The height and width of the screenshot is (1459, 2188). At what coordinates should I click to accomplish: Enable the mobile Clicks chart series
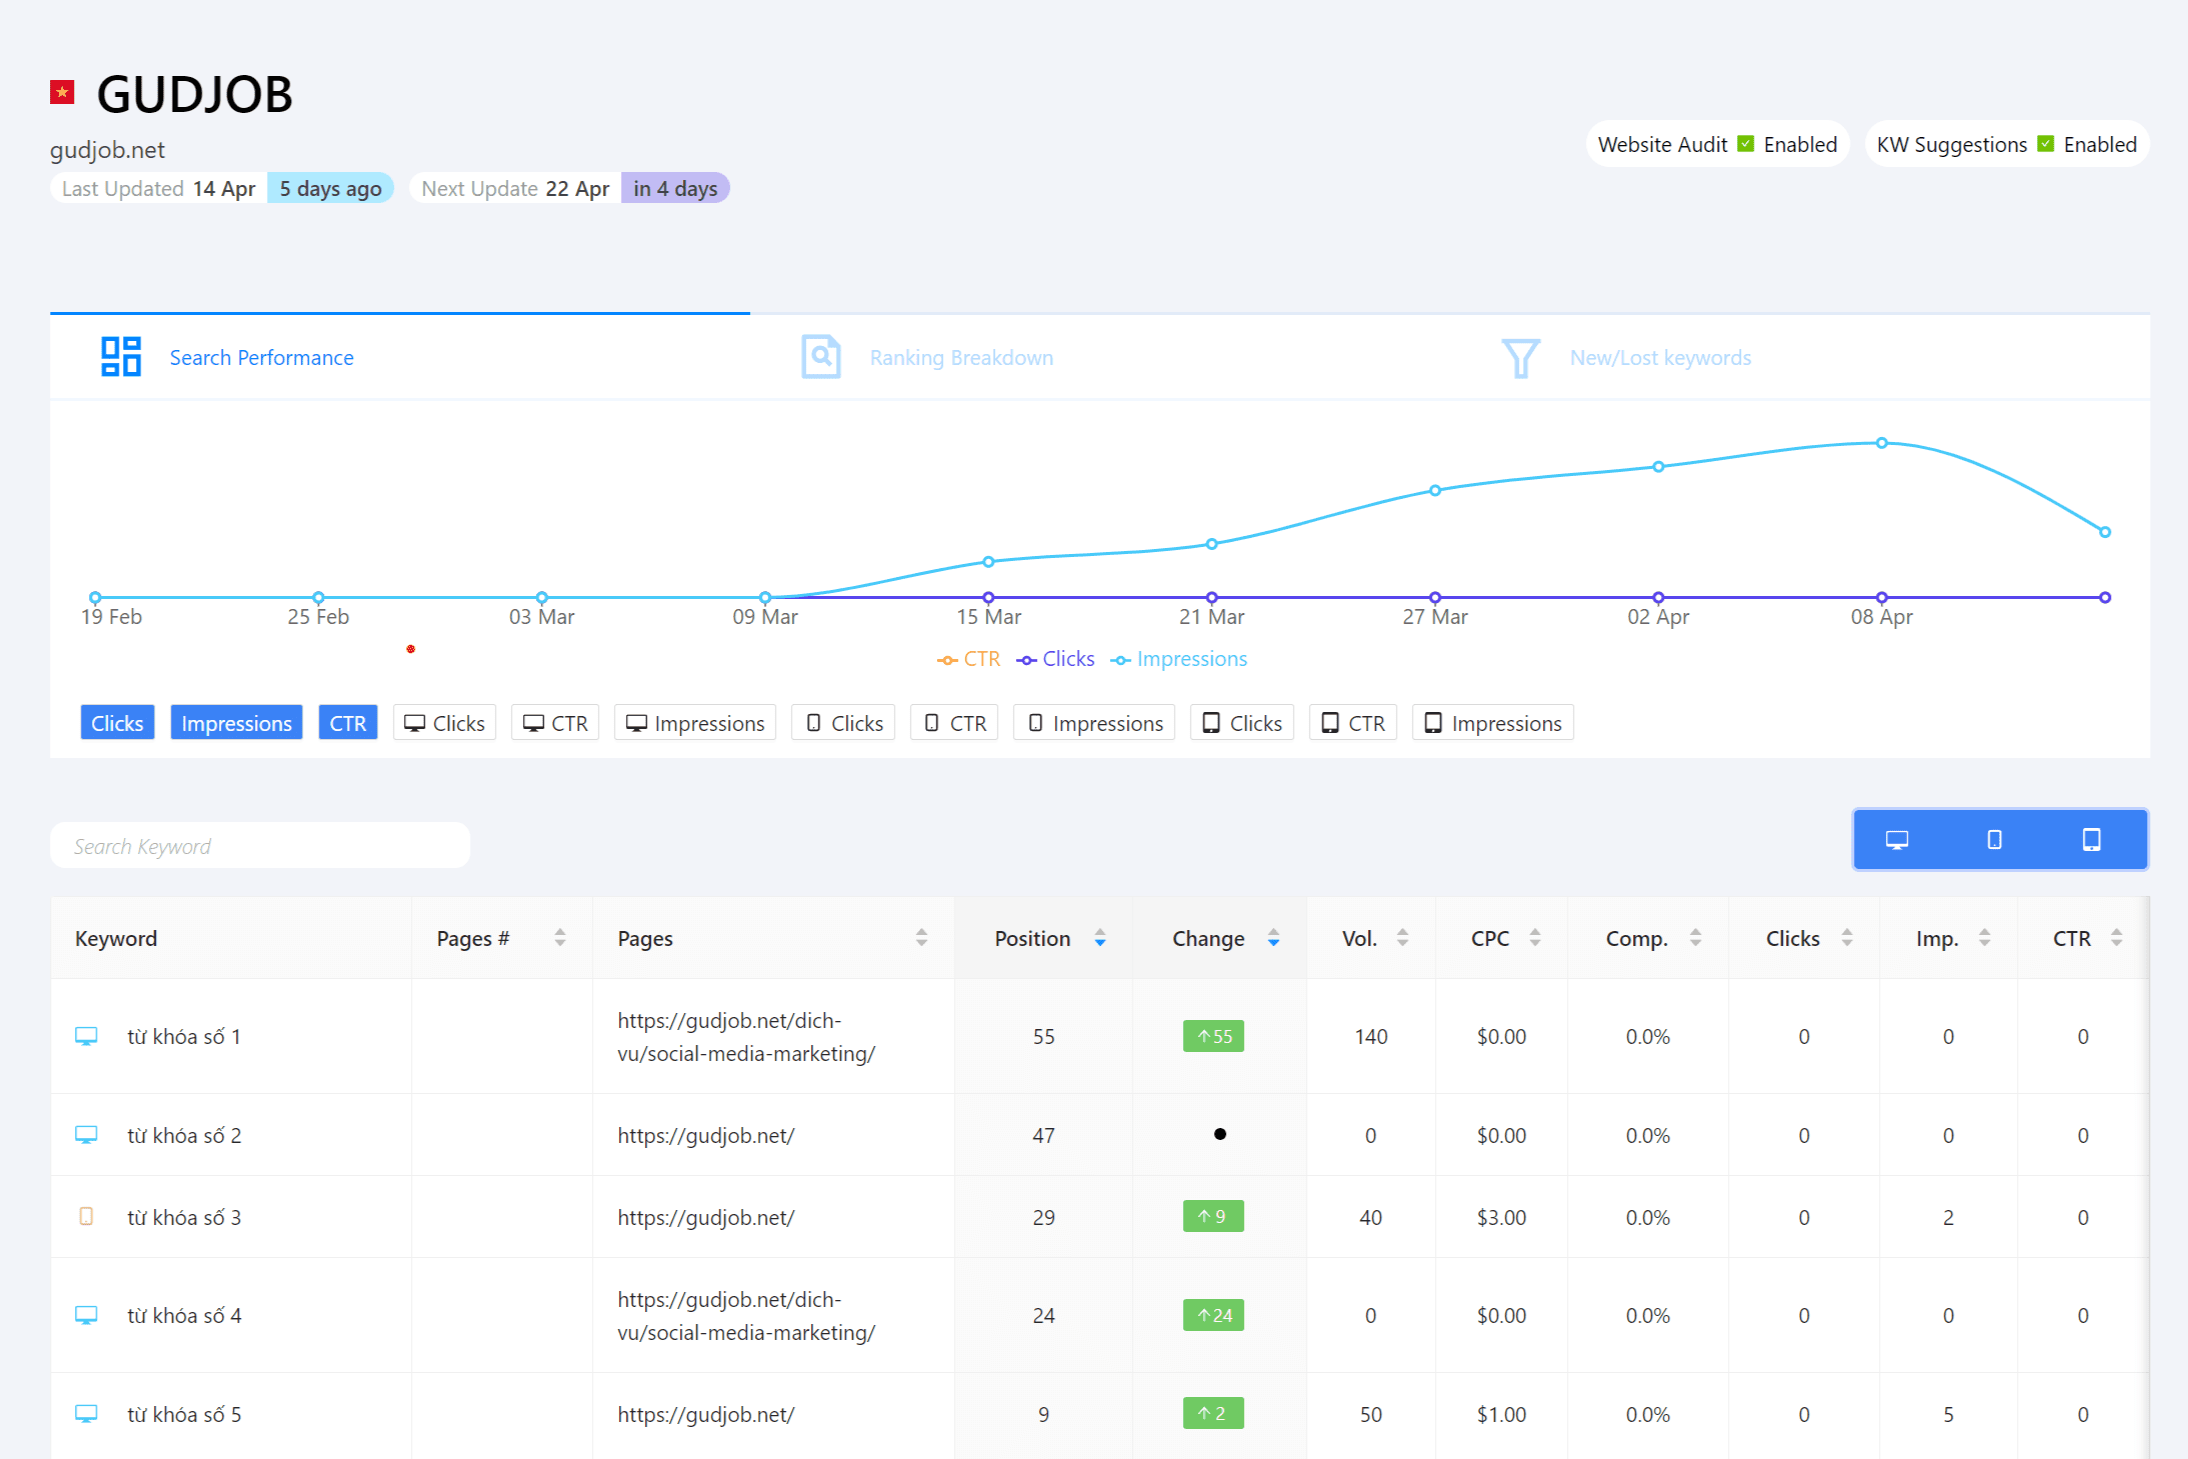[843, 723]
